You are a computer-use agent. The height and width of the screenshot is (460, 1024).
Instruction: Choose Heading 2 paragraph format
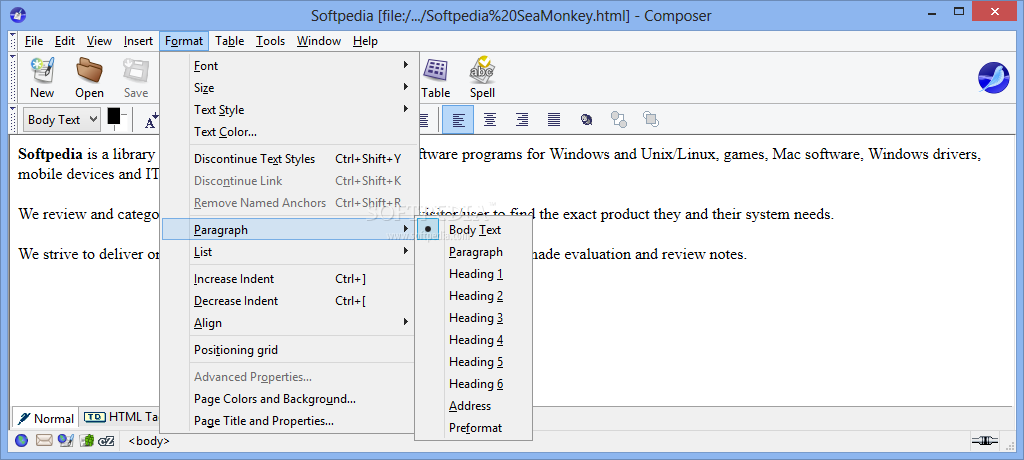click(475, 296)
